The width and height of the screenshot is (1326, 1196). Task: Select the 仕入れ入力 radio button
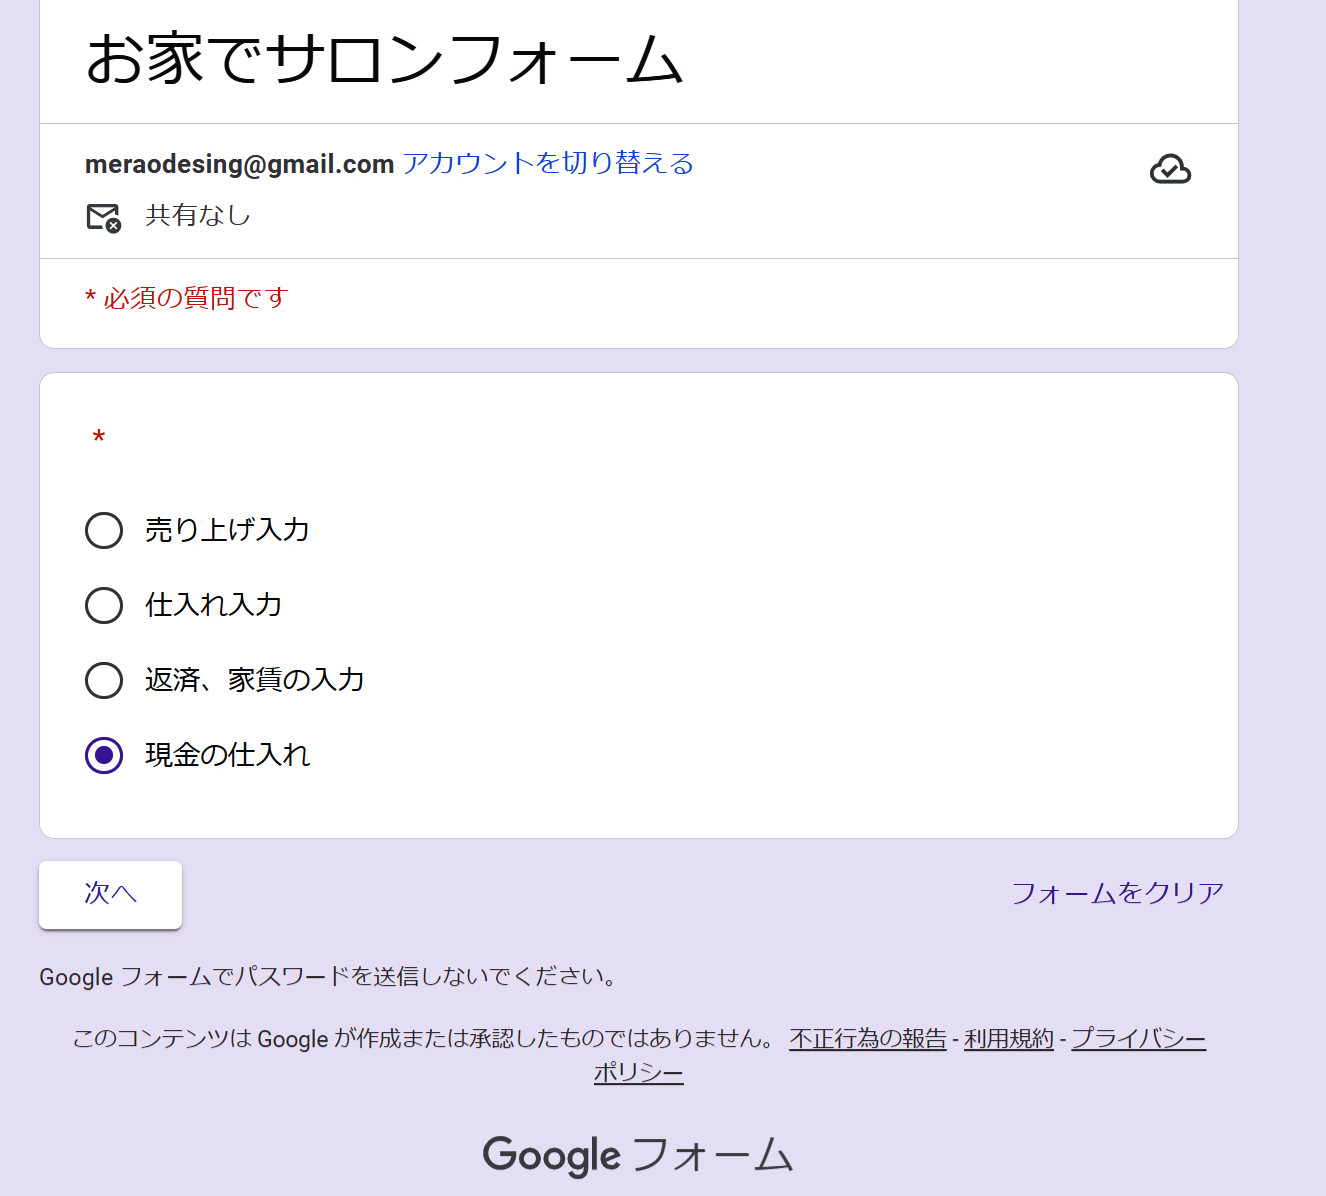coord(104,605)
